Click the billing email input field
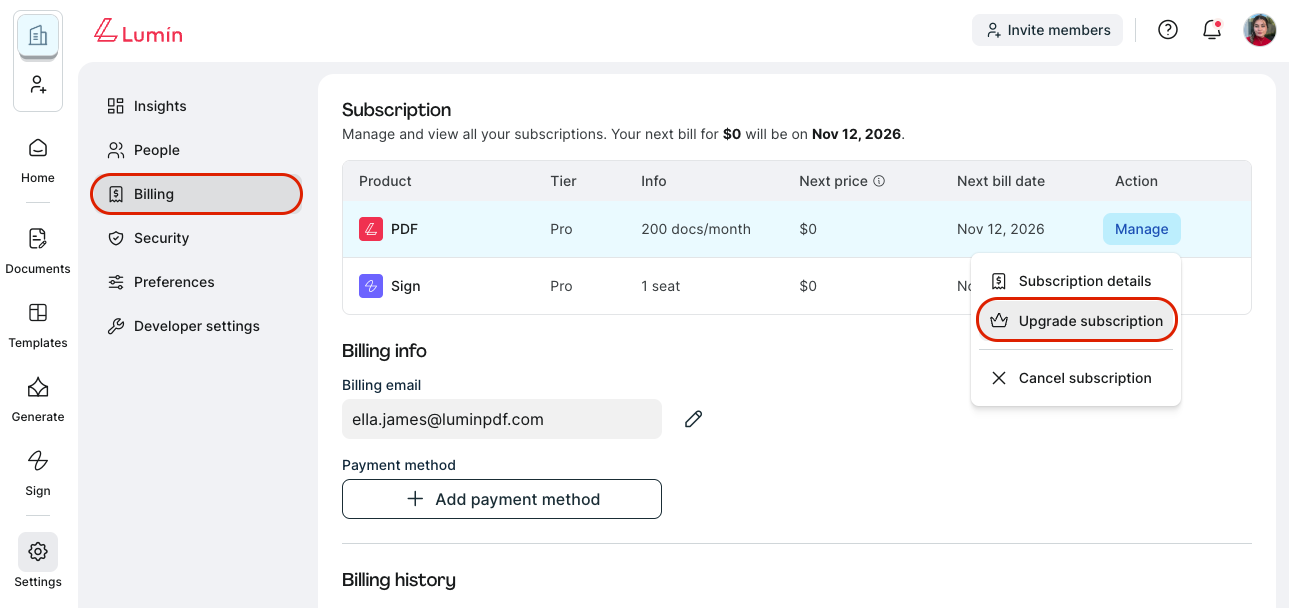Viewport: 1289px width, 608px height. tap(501, 419)
